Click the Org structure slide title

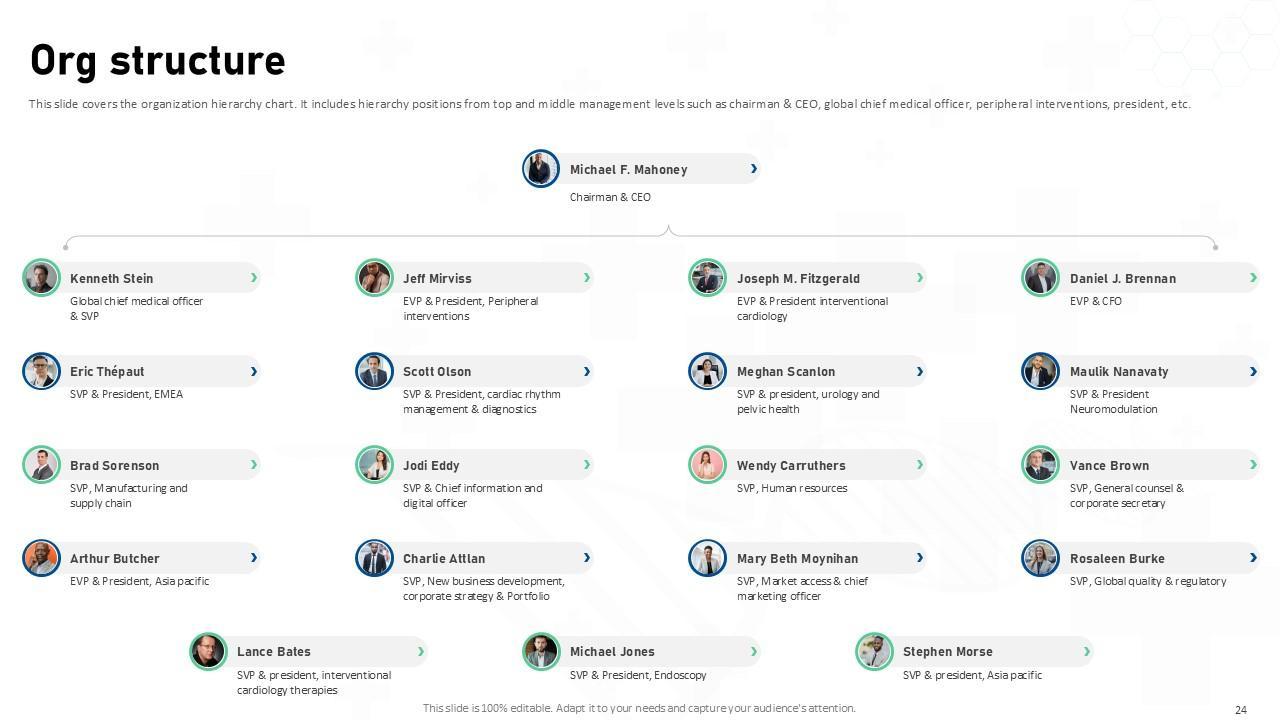coord(158,61)
